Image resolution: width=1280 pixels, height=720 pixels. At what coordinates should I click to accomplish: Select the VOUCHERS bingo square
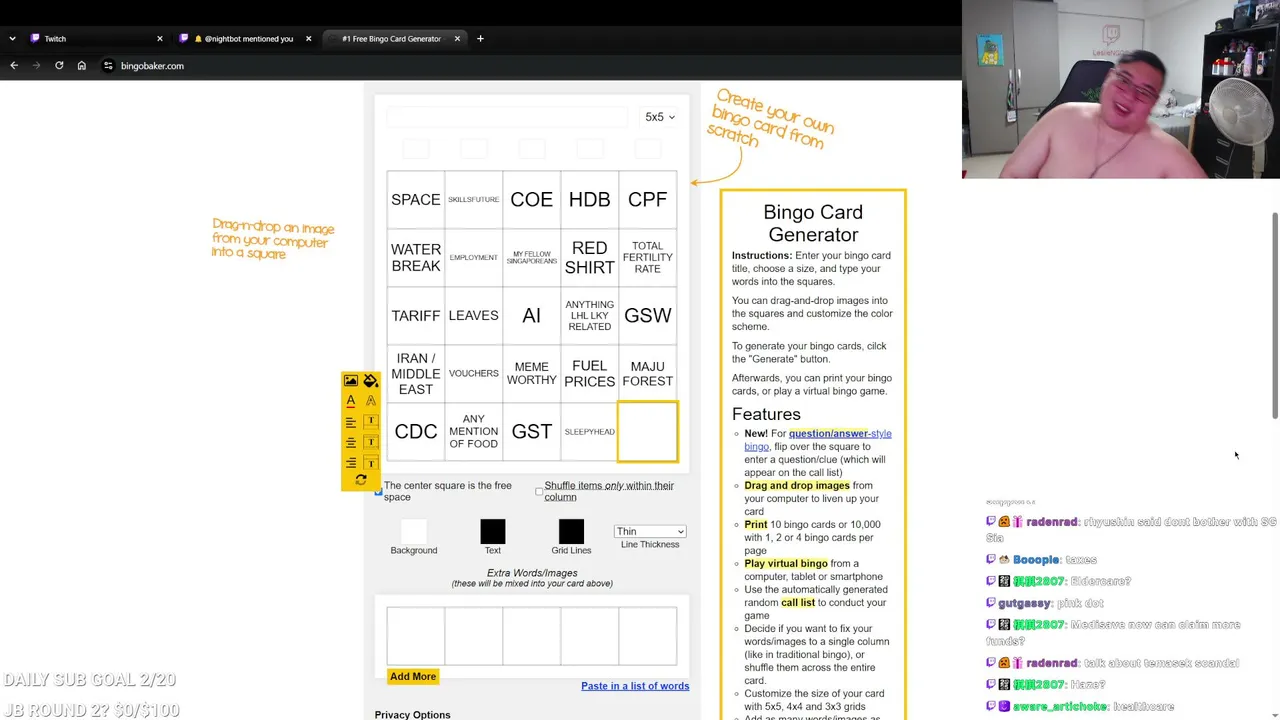coord(474,374)
